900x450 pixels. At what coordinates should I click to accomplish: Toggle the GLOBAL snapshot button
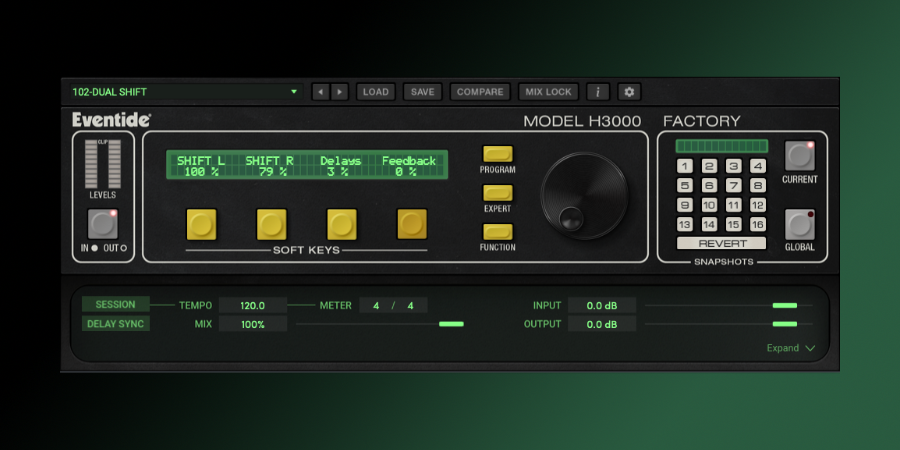(800, 224)
